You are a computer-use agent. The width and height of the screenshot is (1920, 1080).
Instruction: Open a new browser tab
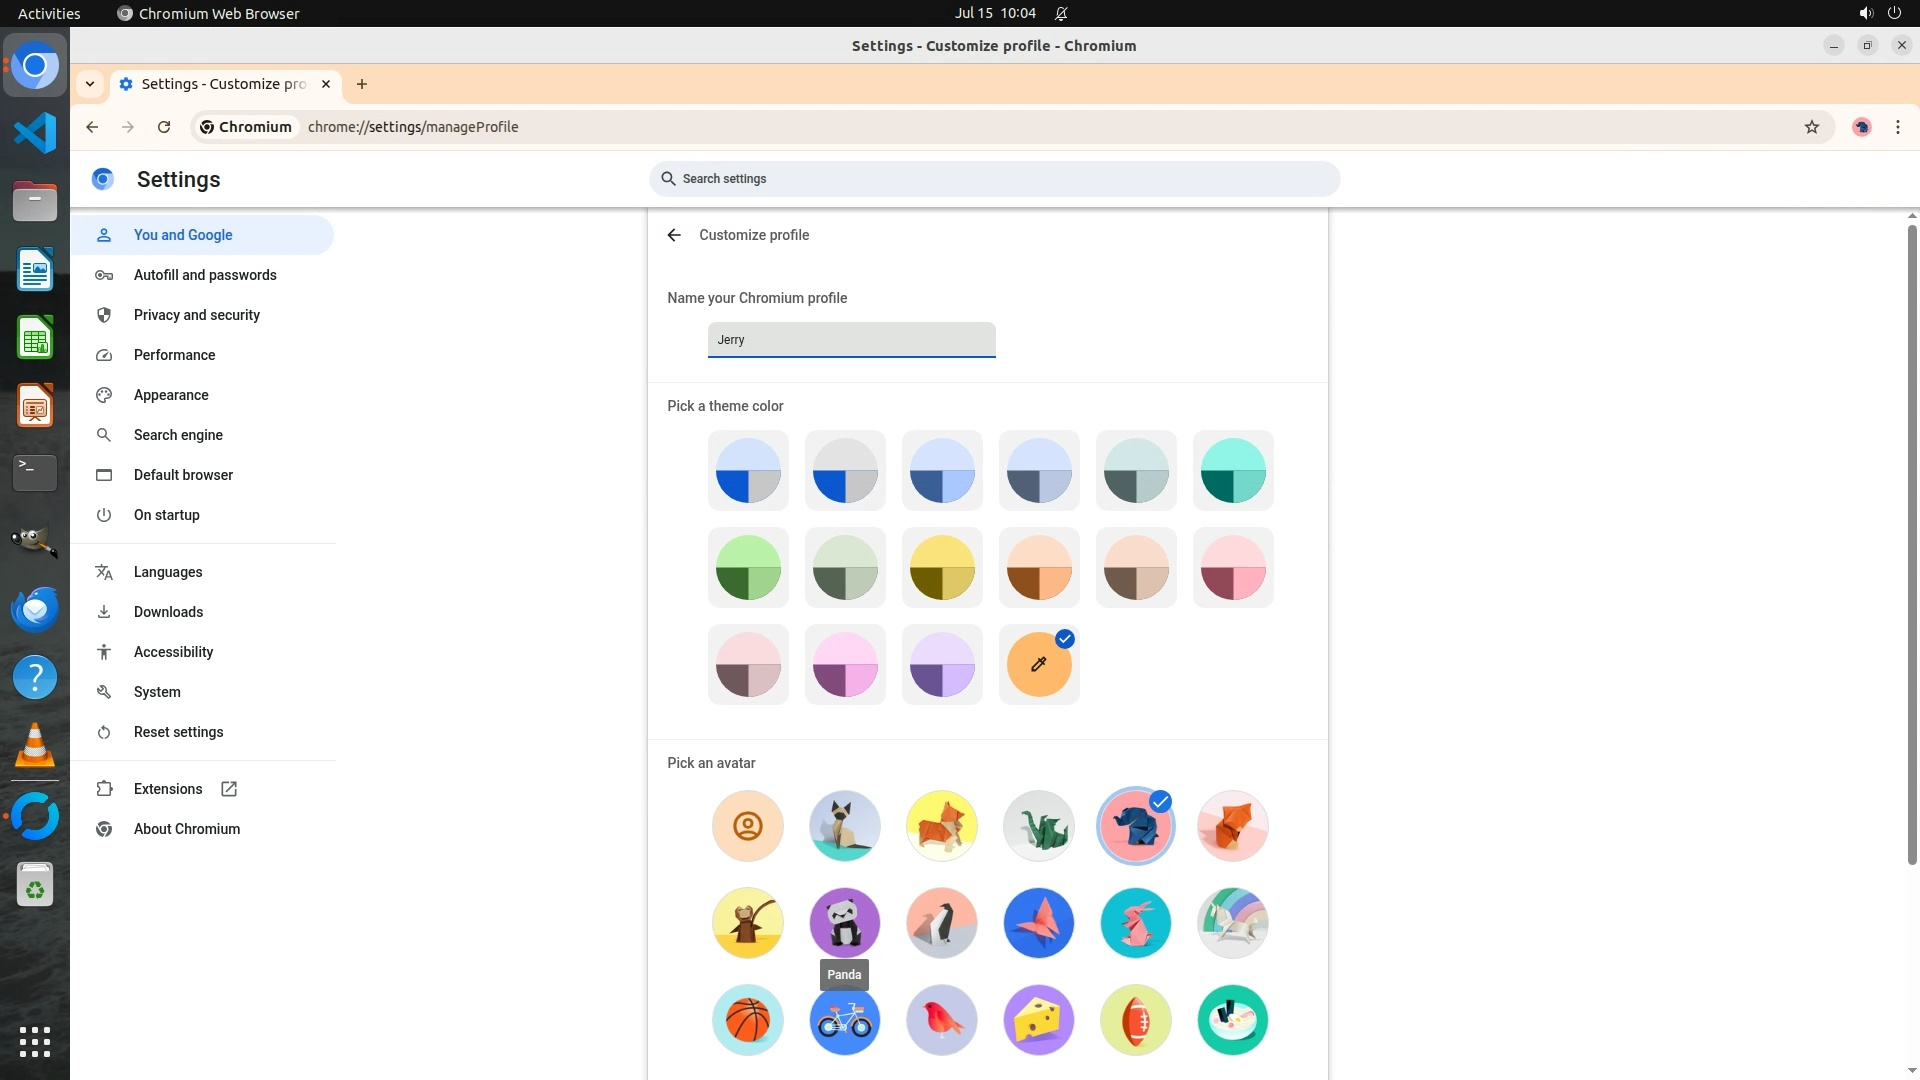pyautogui.click(x=362, y=84)
